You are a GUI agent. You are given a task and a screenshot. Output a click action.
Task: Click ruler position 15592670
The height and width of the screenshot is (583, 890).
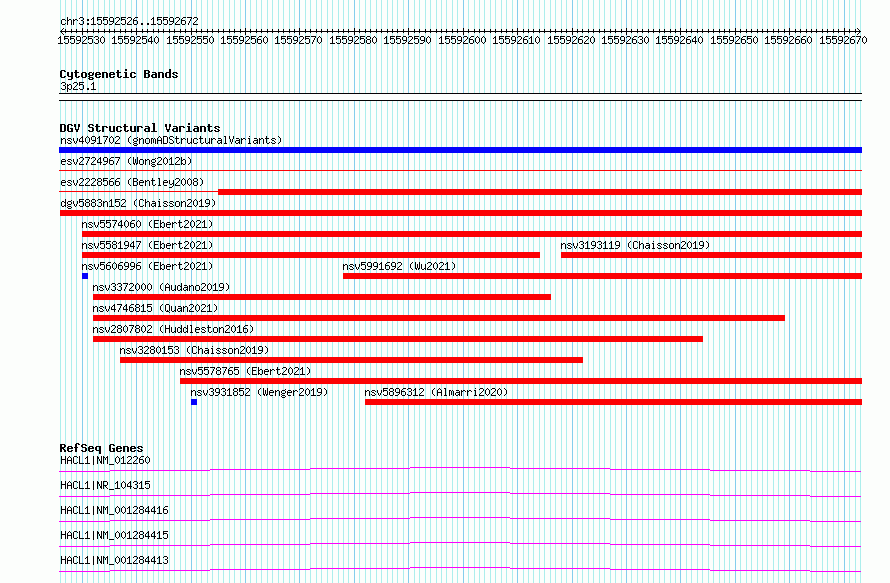click(843, 40)
